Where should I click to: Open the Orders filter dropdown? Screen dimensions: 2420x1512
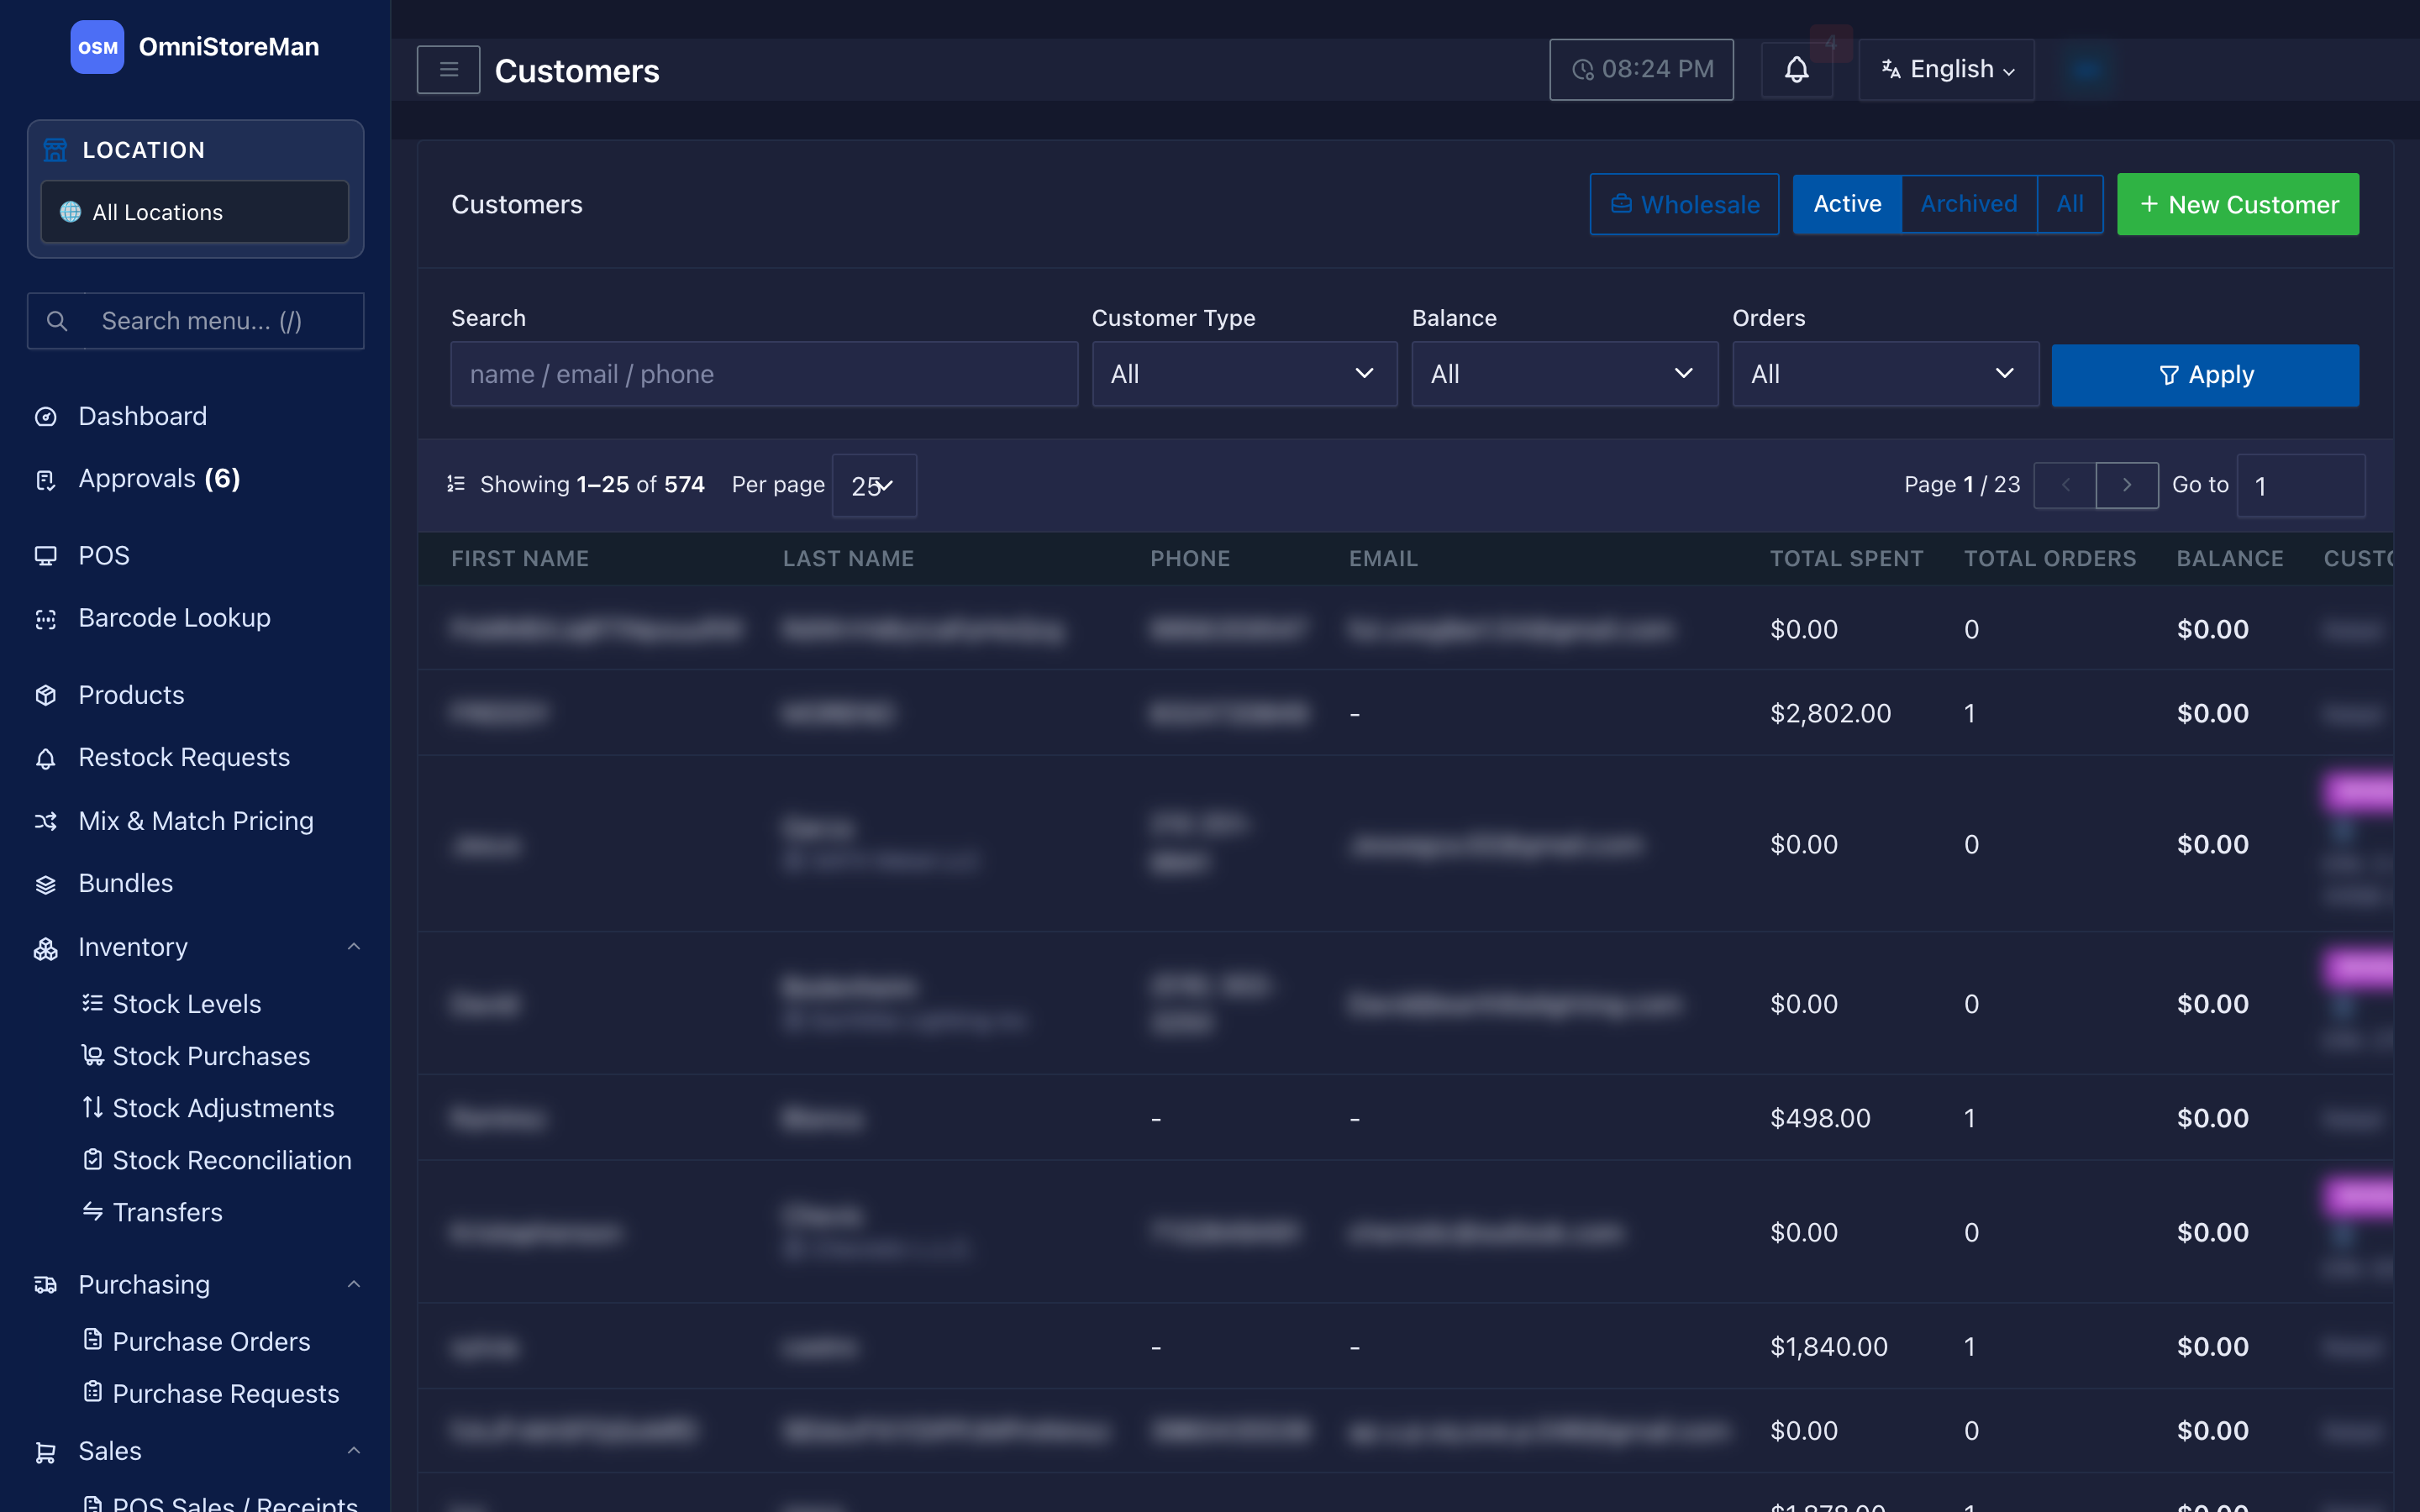(x=1885, y=374)
